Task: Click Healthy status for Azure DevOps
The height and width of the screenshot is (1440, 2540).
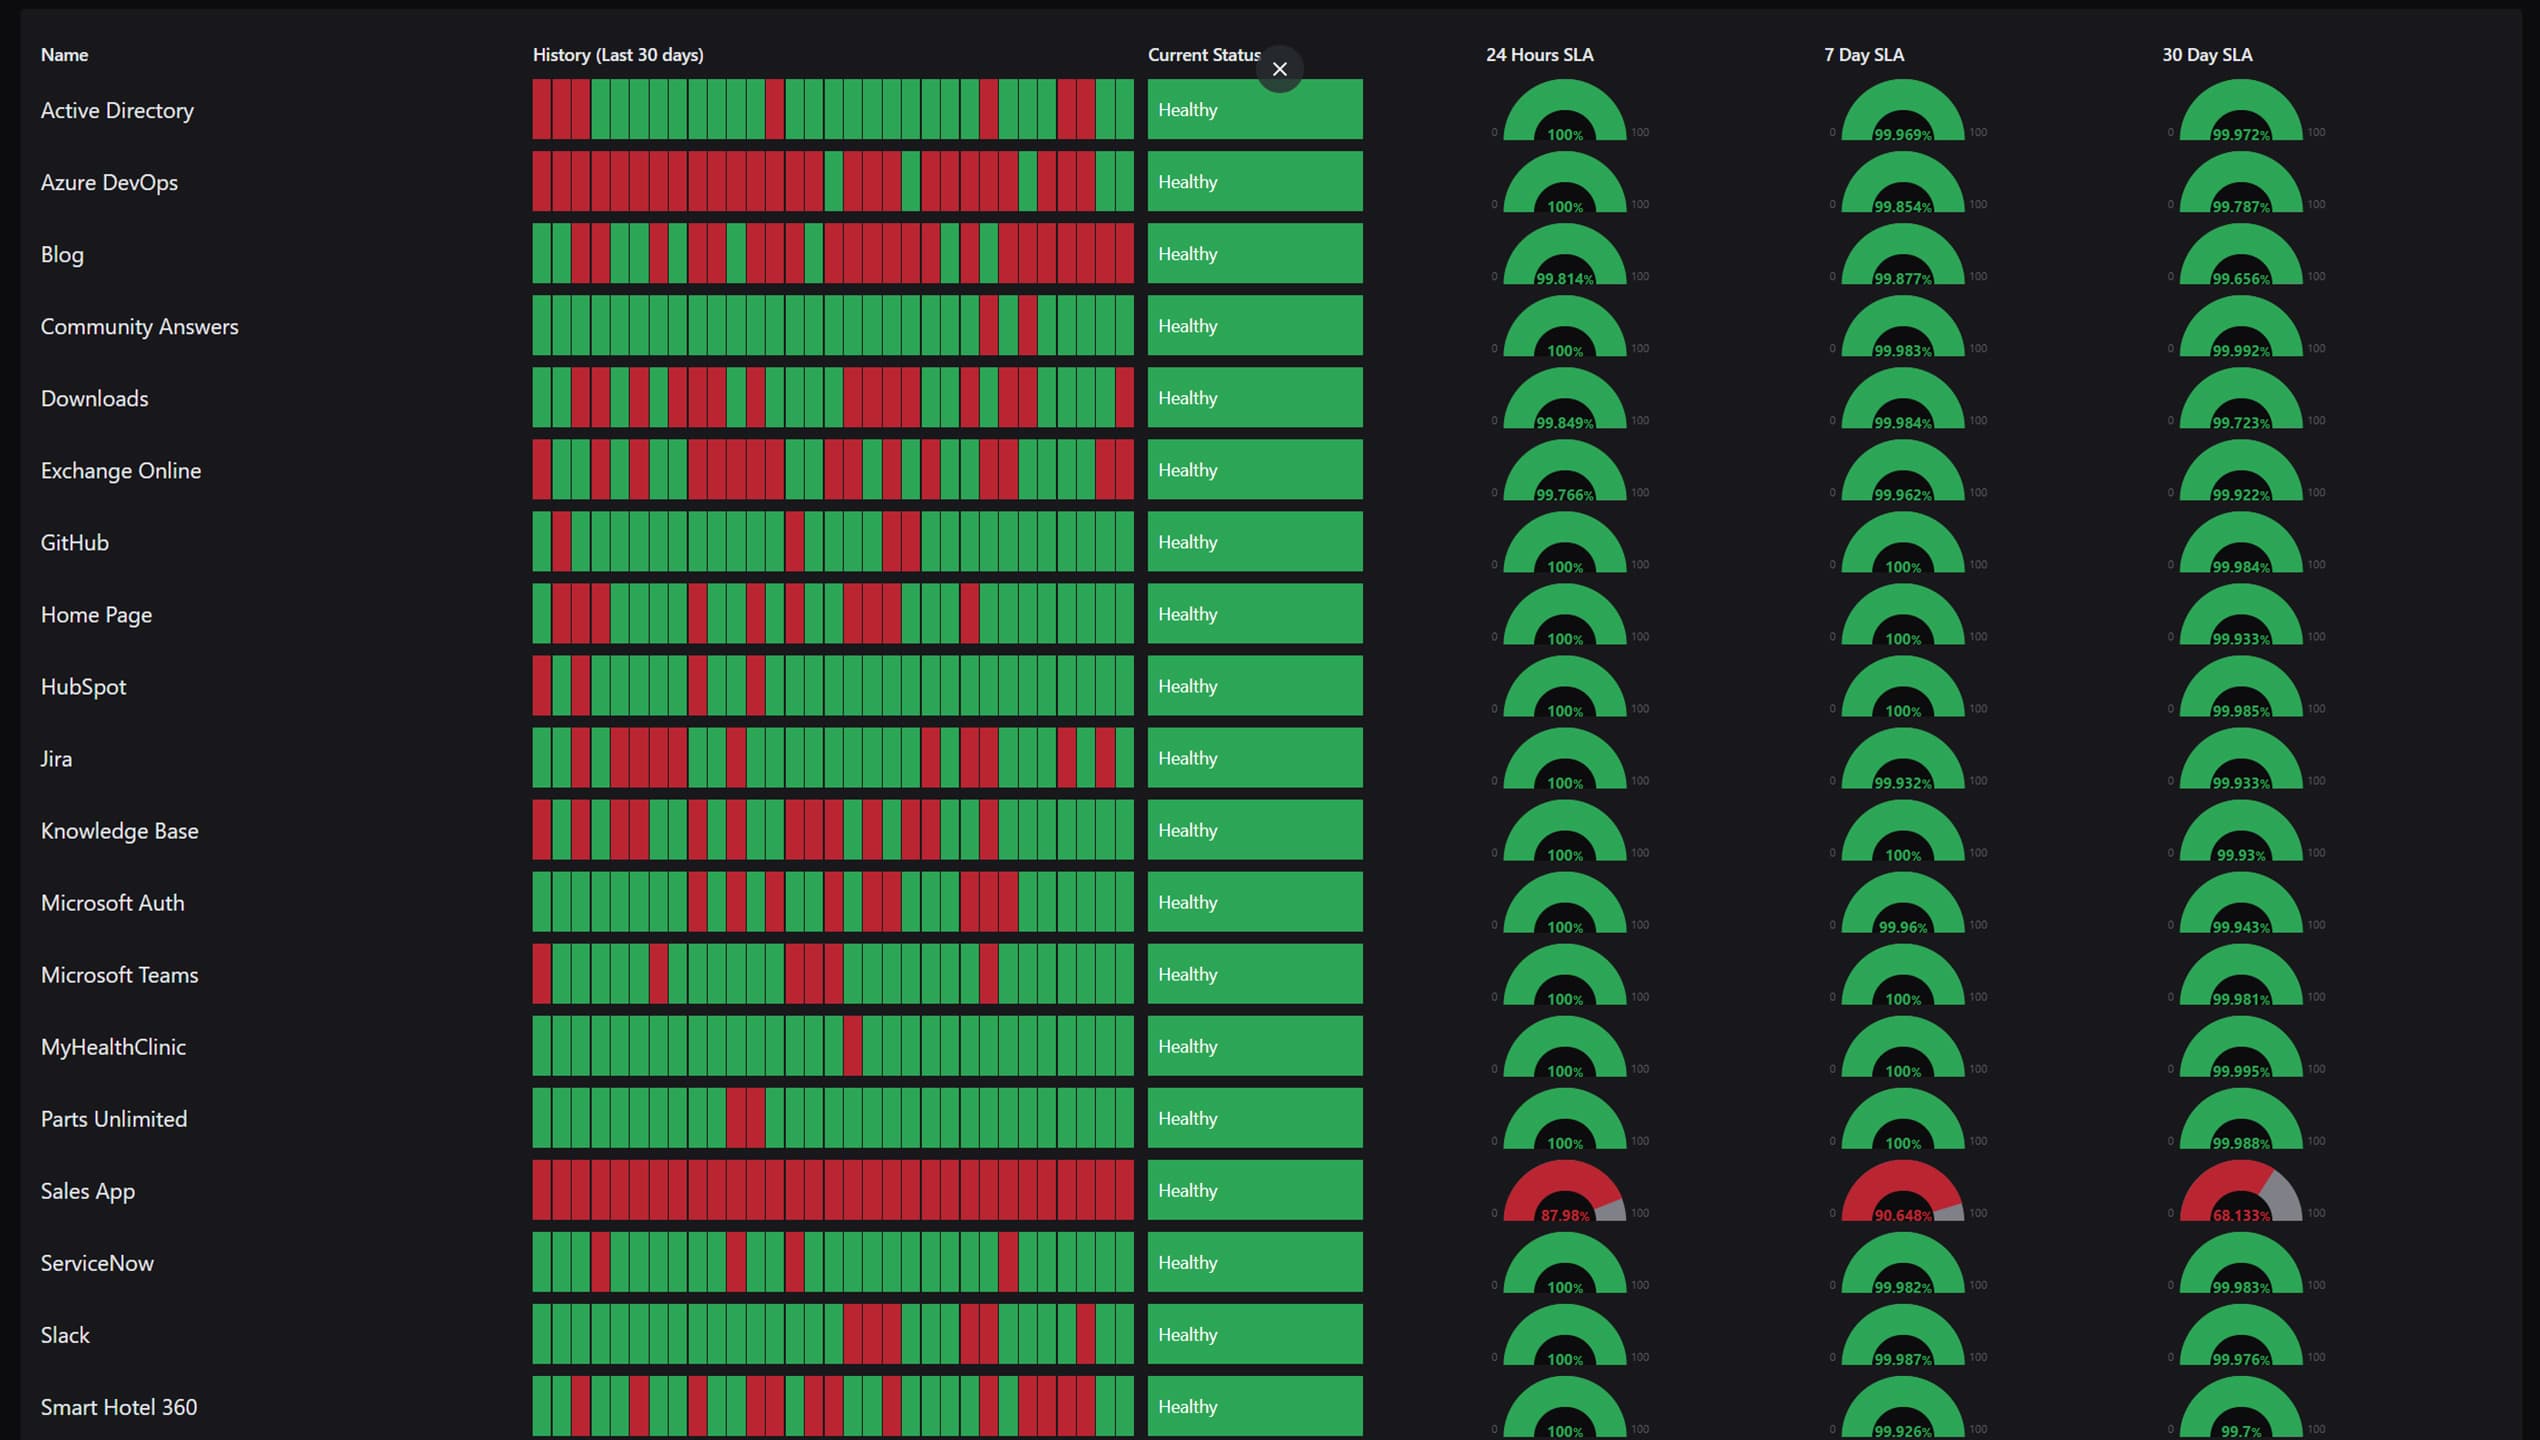Action: [1254, 181]
